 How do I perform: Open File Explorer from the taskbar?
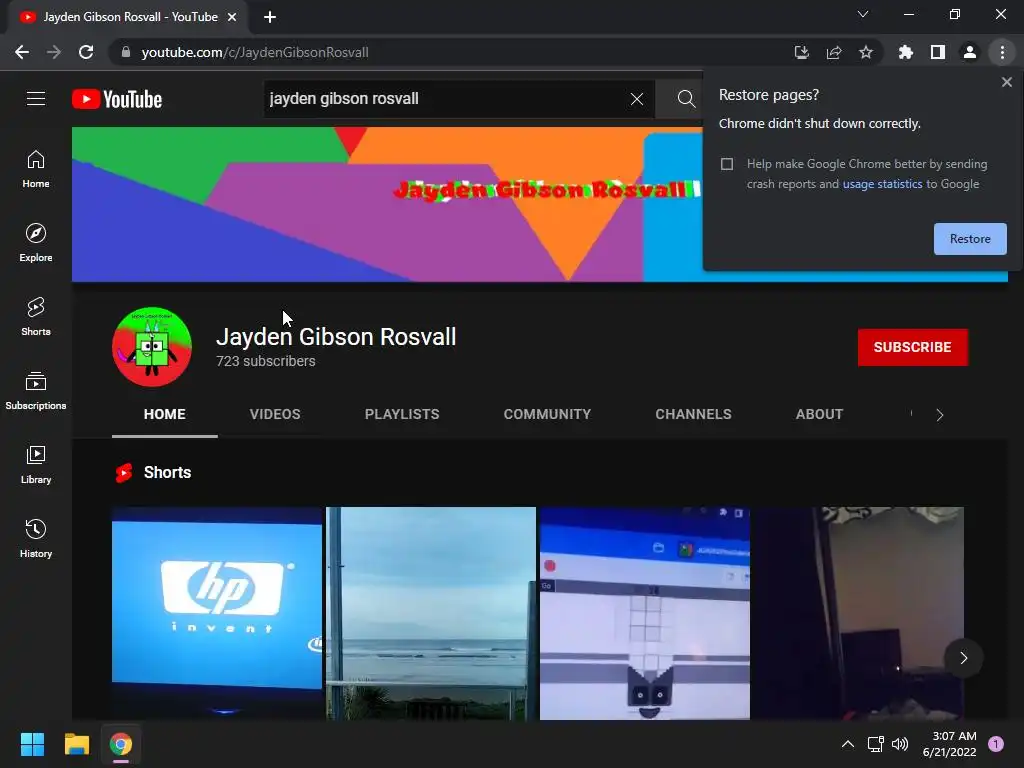(76, 744)
